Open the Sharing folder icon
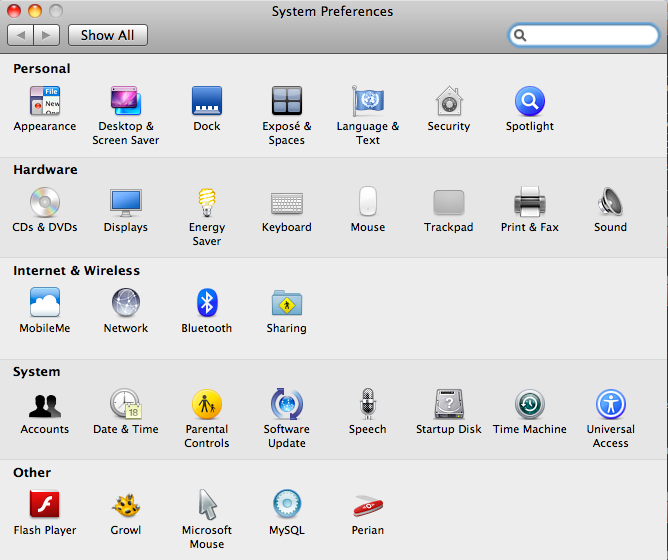The image size is (668, 560). click(x=287, y=304)
